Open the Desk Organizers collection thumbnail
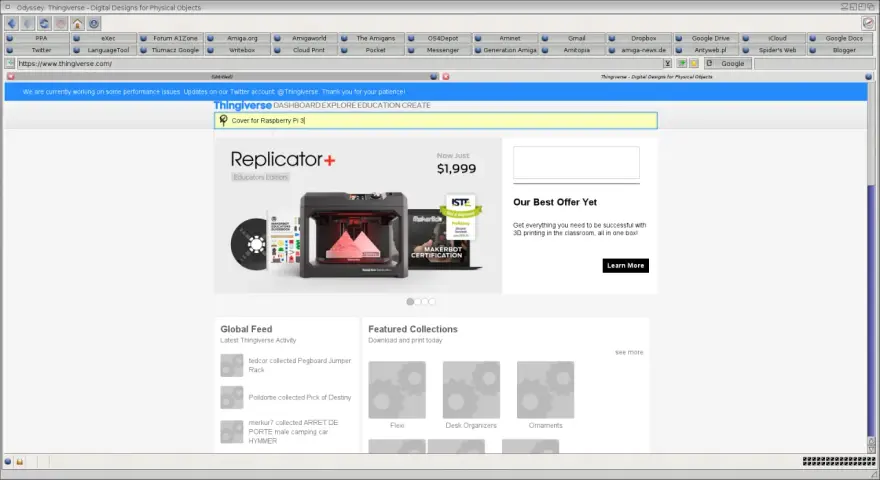This screenshot has width=880, height=480. (x=471, y=390)
